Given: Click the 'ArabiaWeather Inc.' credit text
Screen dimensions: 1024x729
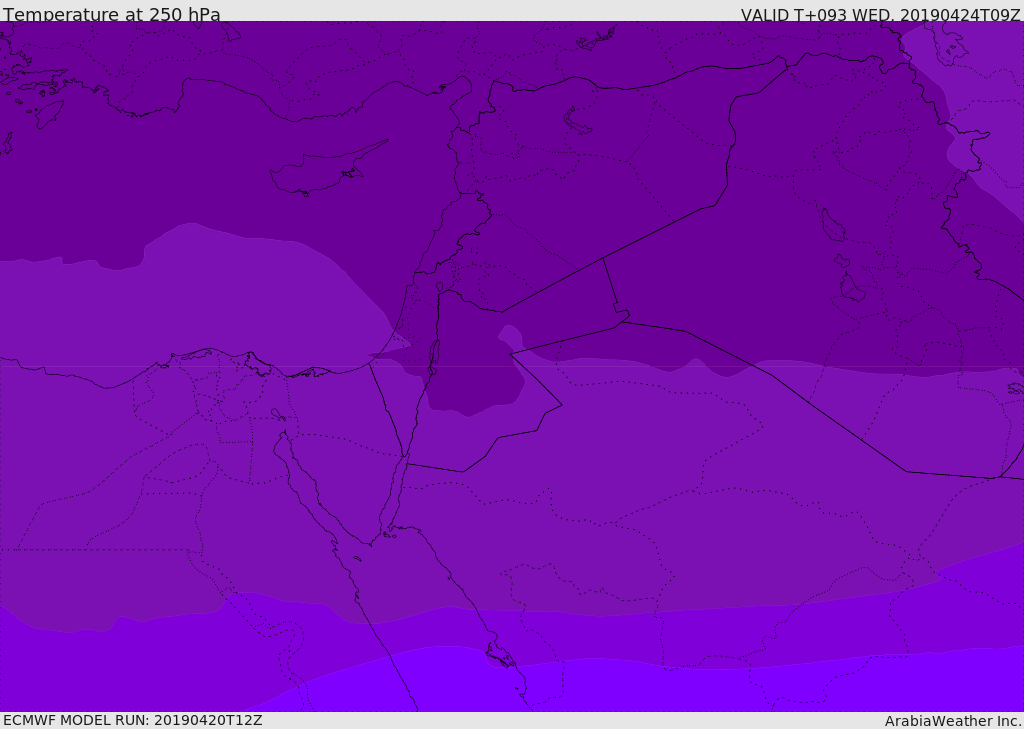Looking at the screenshot, I should tap(954, 721).
